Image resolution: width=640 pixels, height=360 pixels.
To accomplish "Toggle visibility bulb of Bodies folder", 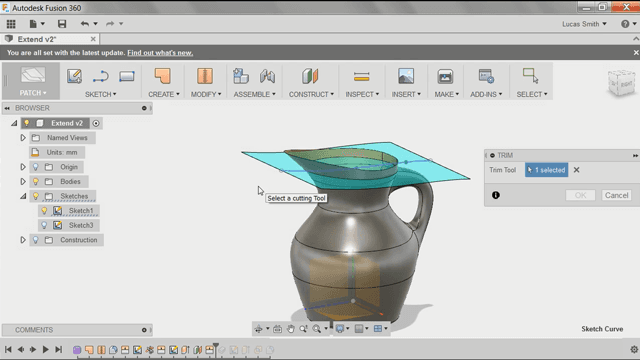I will point(36,182).
